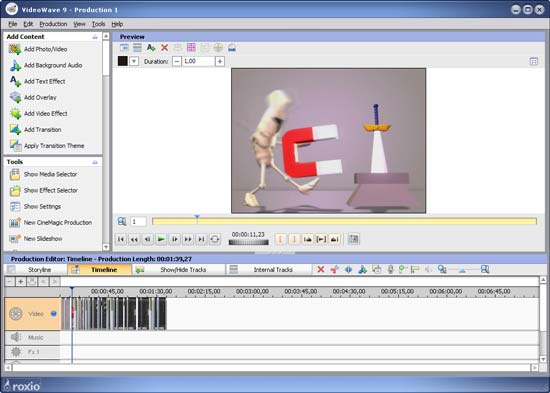
Task: Step forward one frame
Action: [174, 239]
